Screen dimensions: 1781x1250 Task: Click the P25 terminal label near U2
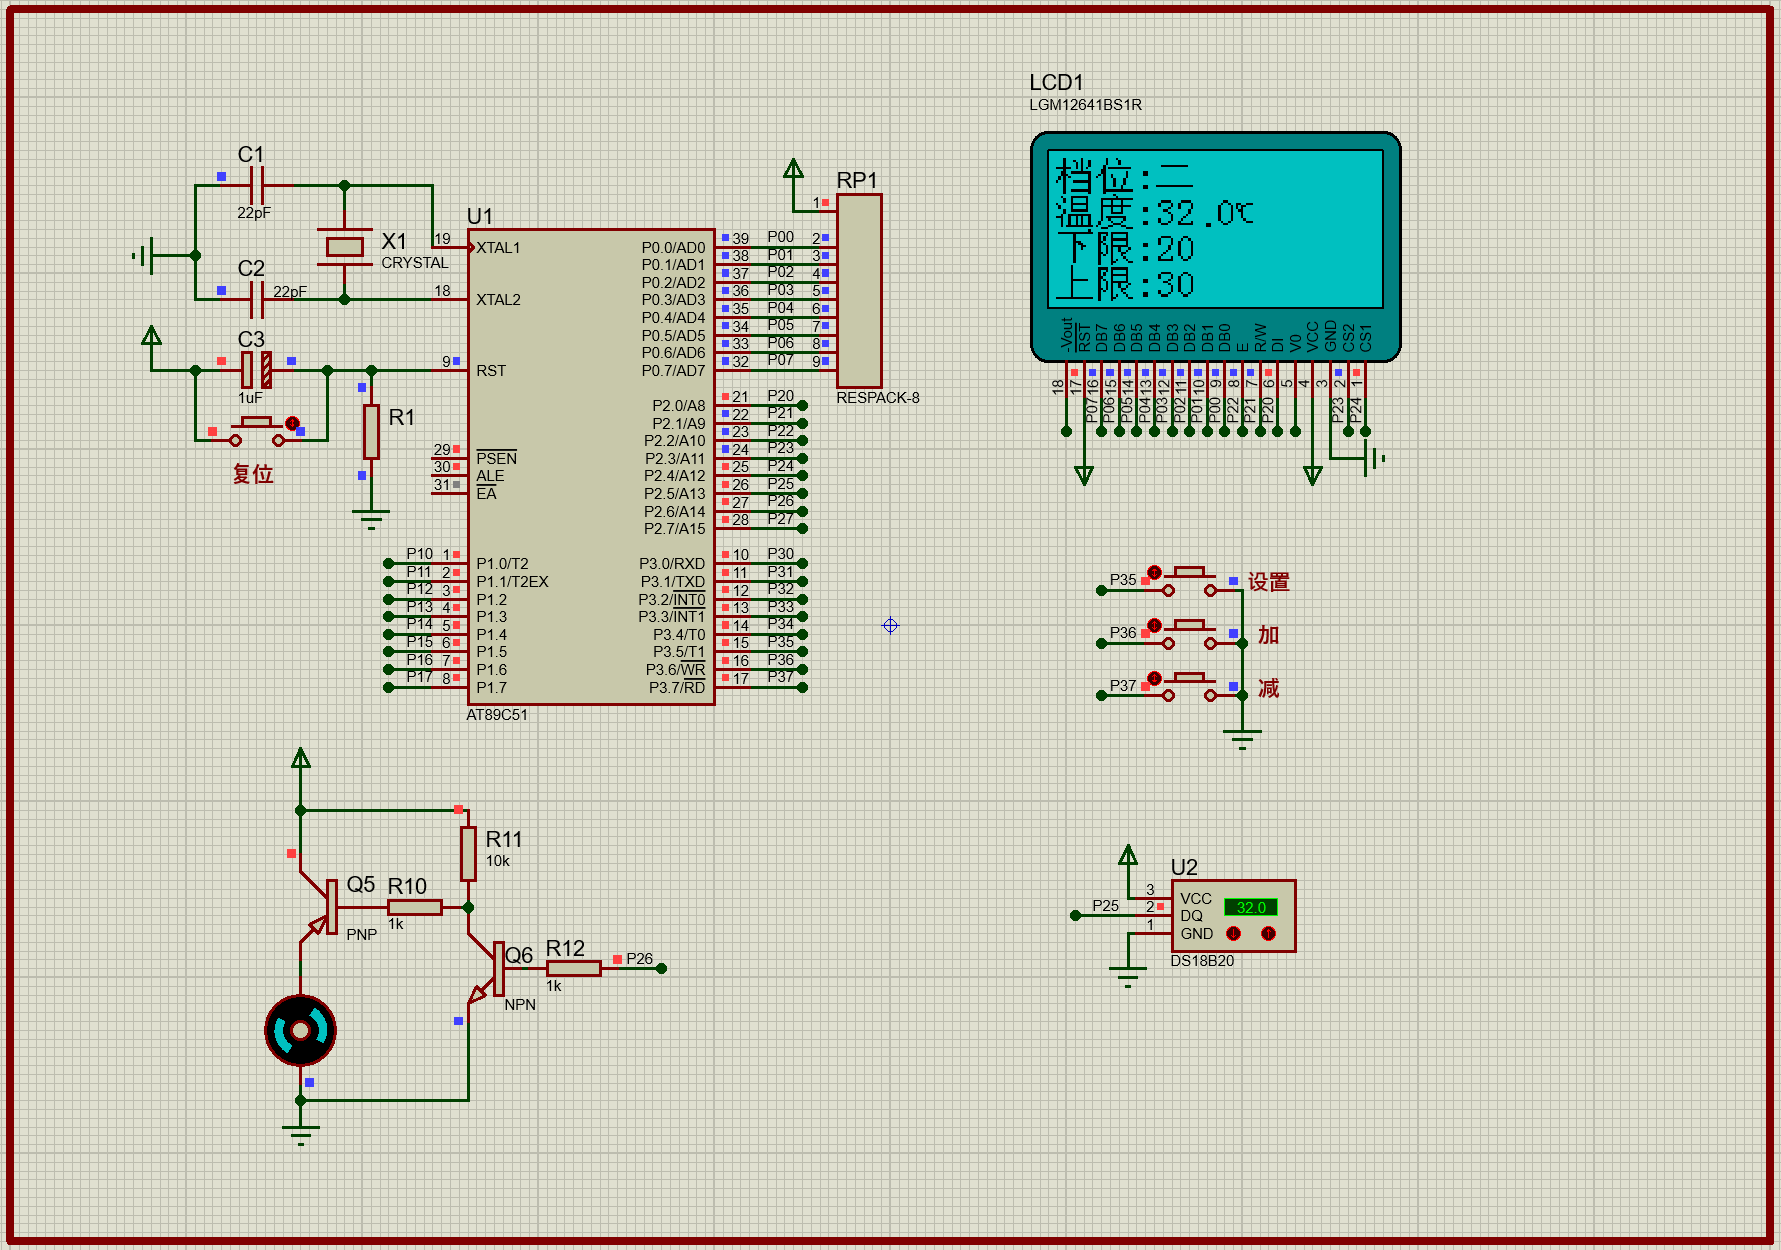pos(1105,905)
